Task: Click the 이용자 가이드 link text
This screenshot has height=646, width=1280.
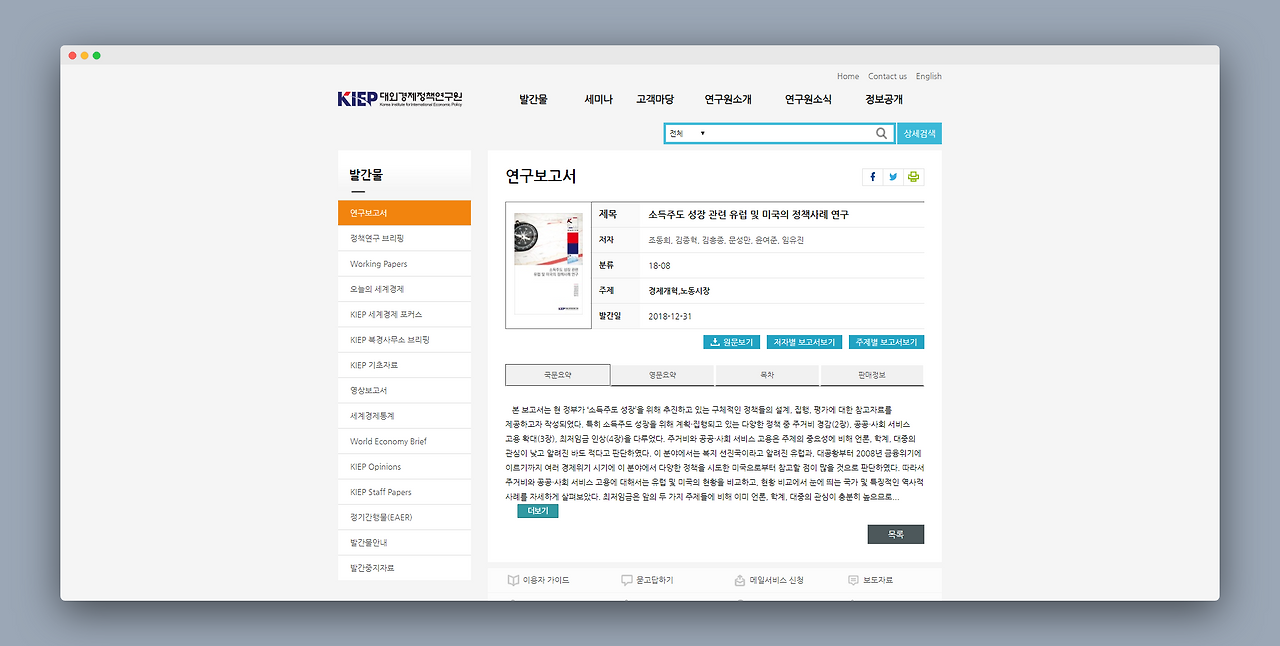Action: pyautogui.click(x=546, y=580)
